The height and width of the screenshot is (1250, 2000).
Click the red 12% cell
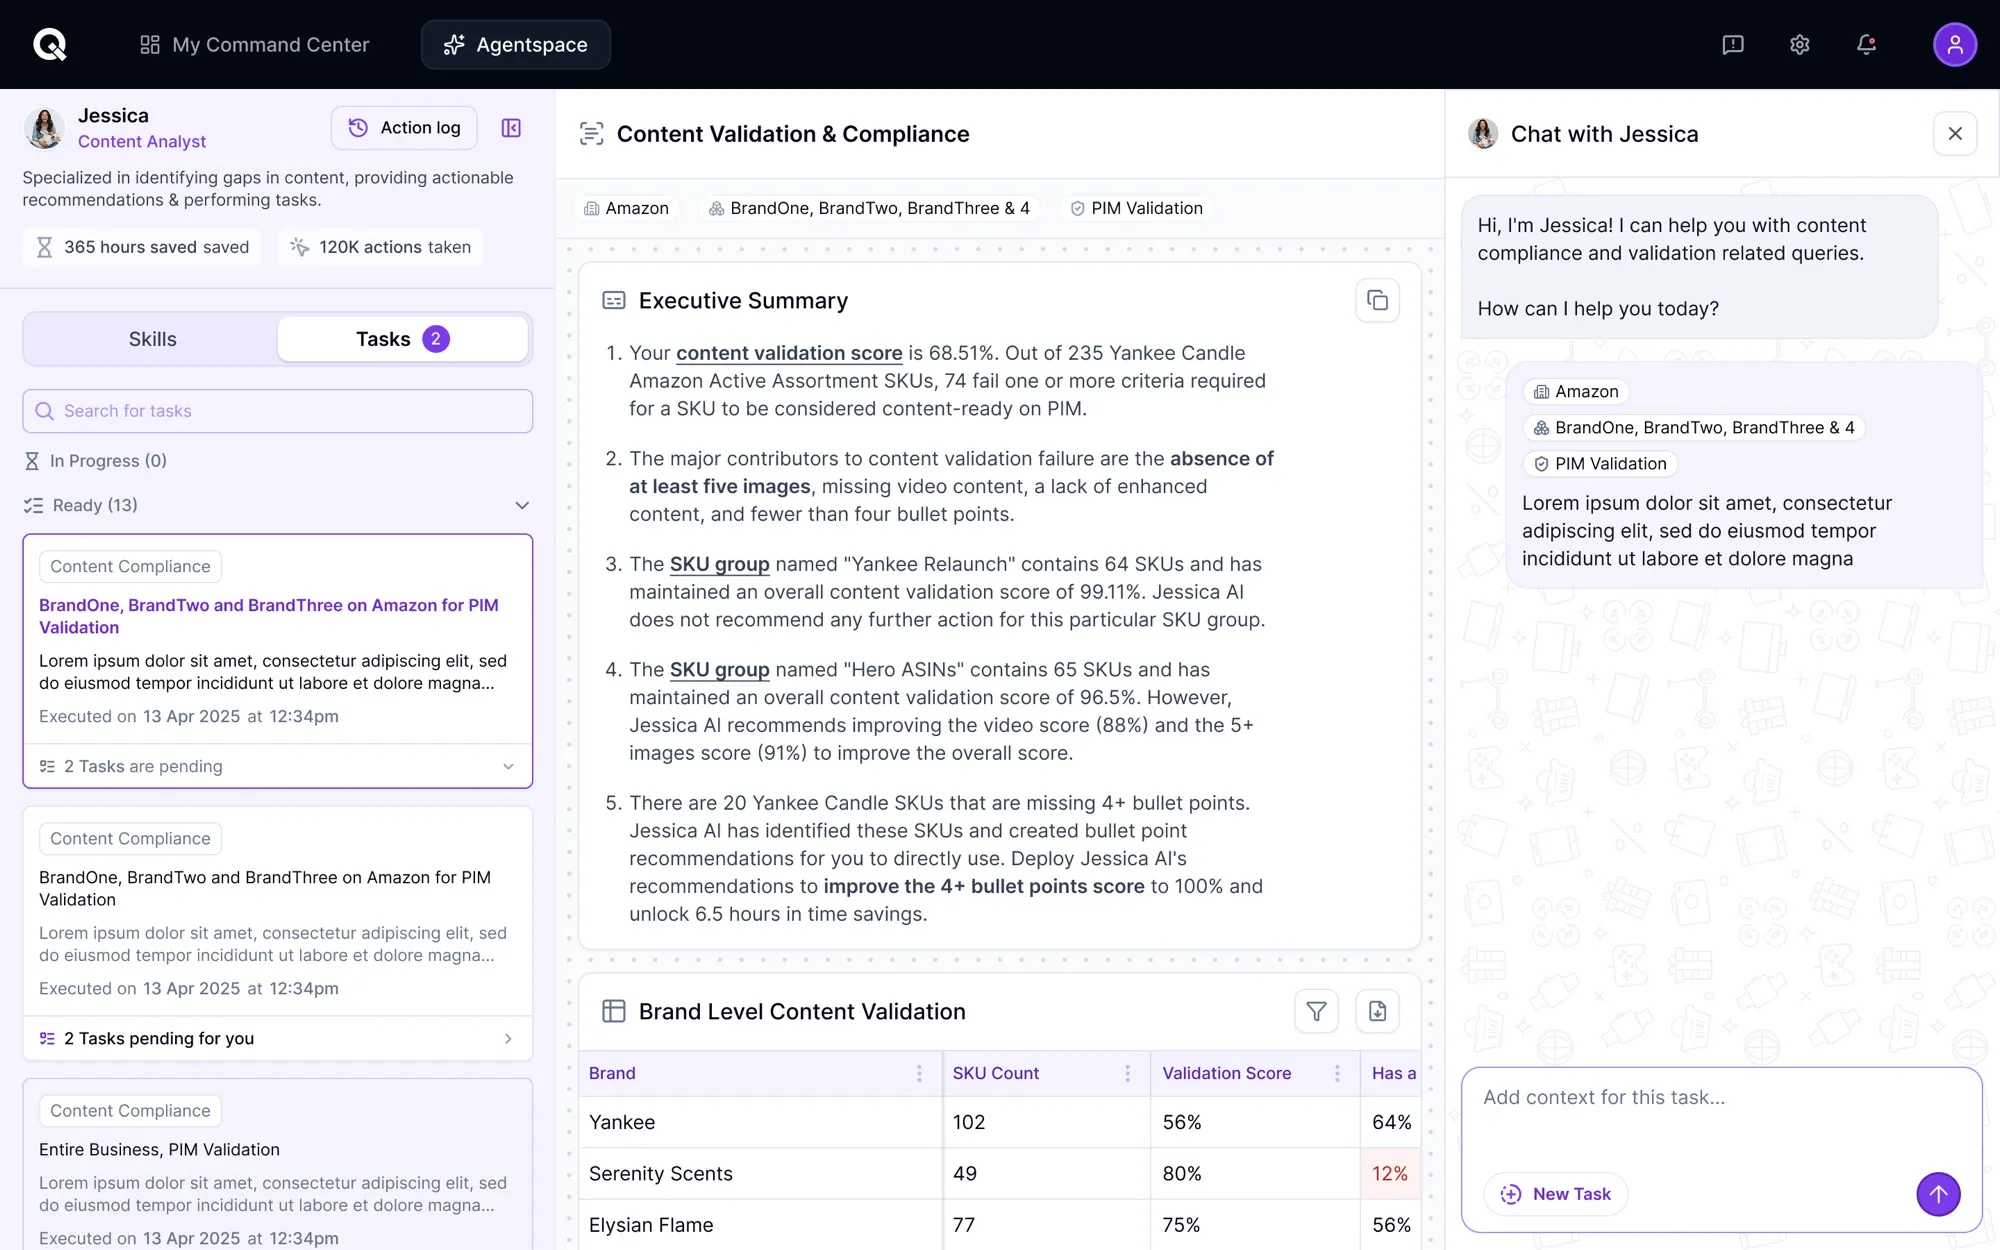coord(1390,1173)
